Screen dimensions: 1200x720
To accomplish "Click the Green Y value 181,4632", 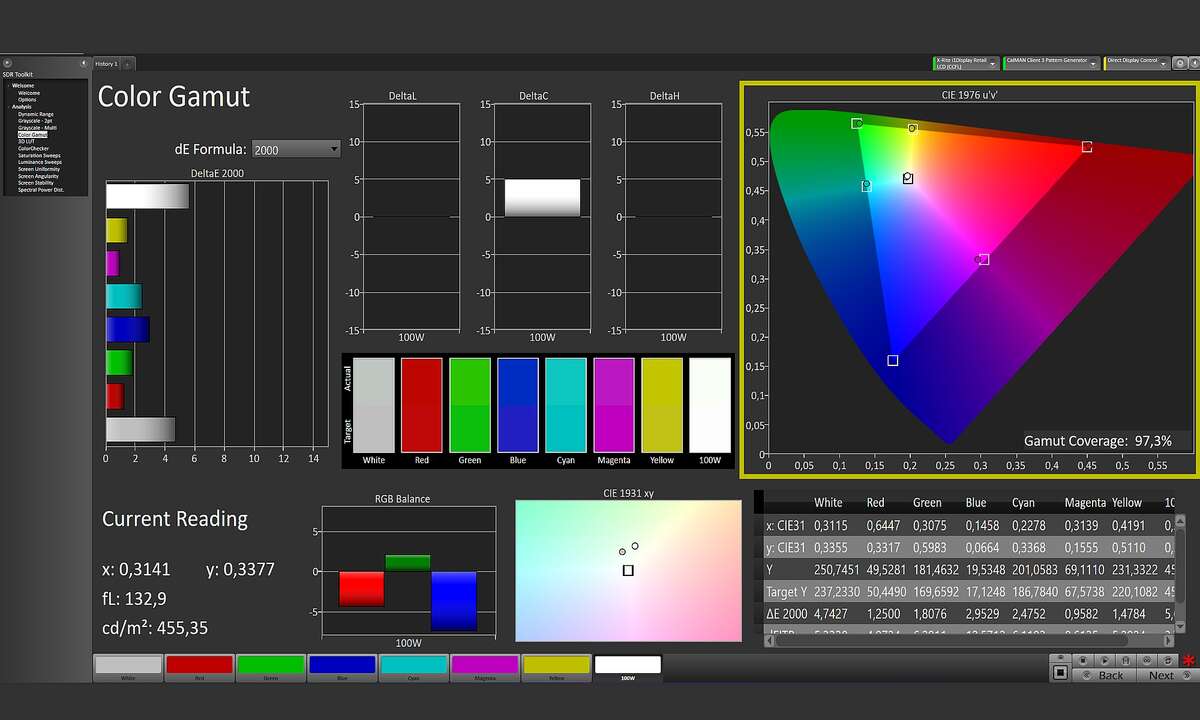I will (936, 569).
